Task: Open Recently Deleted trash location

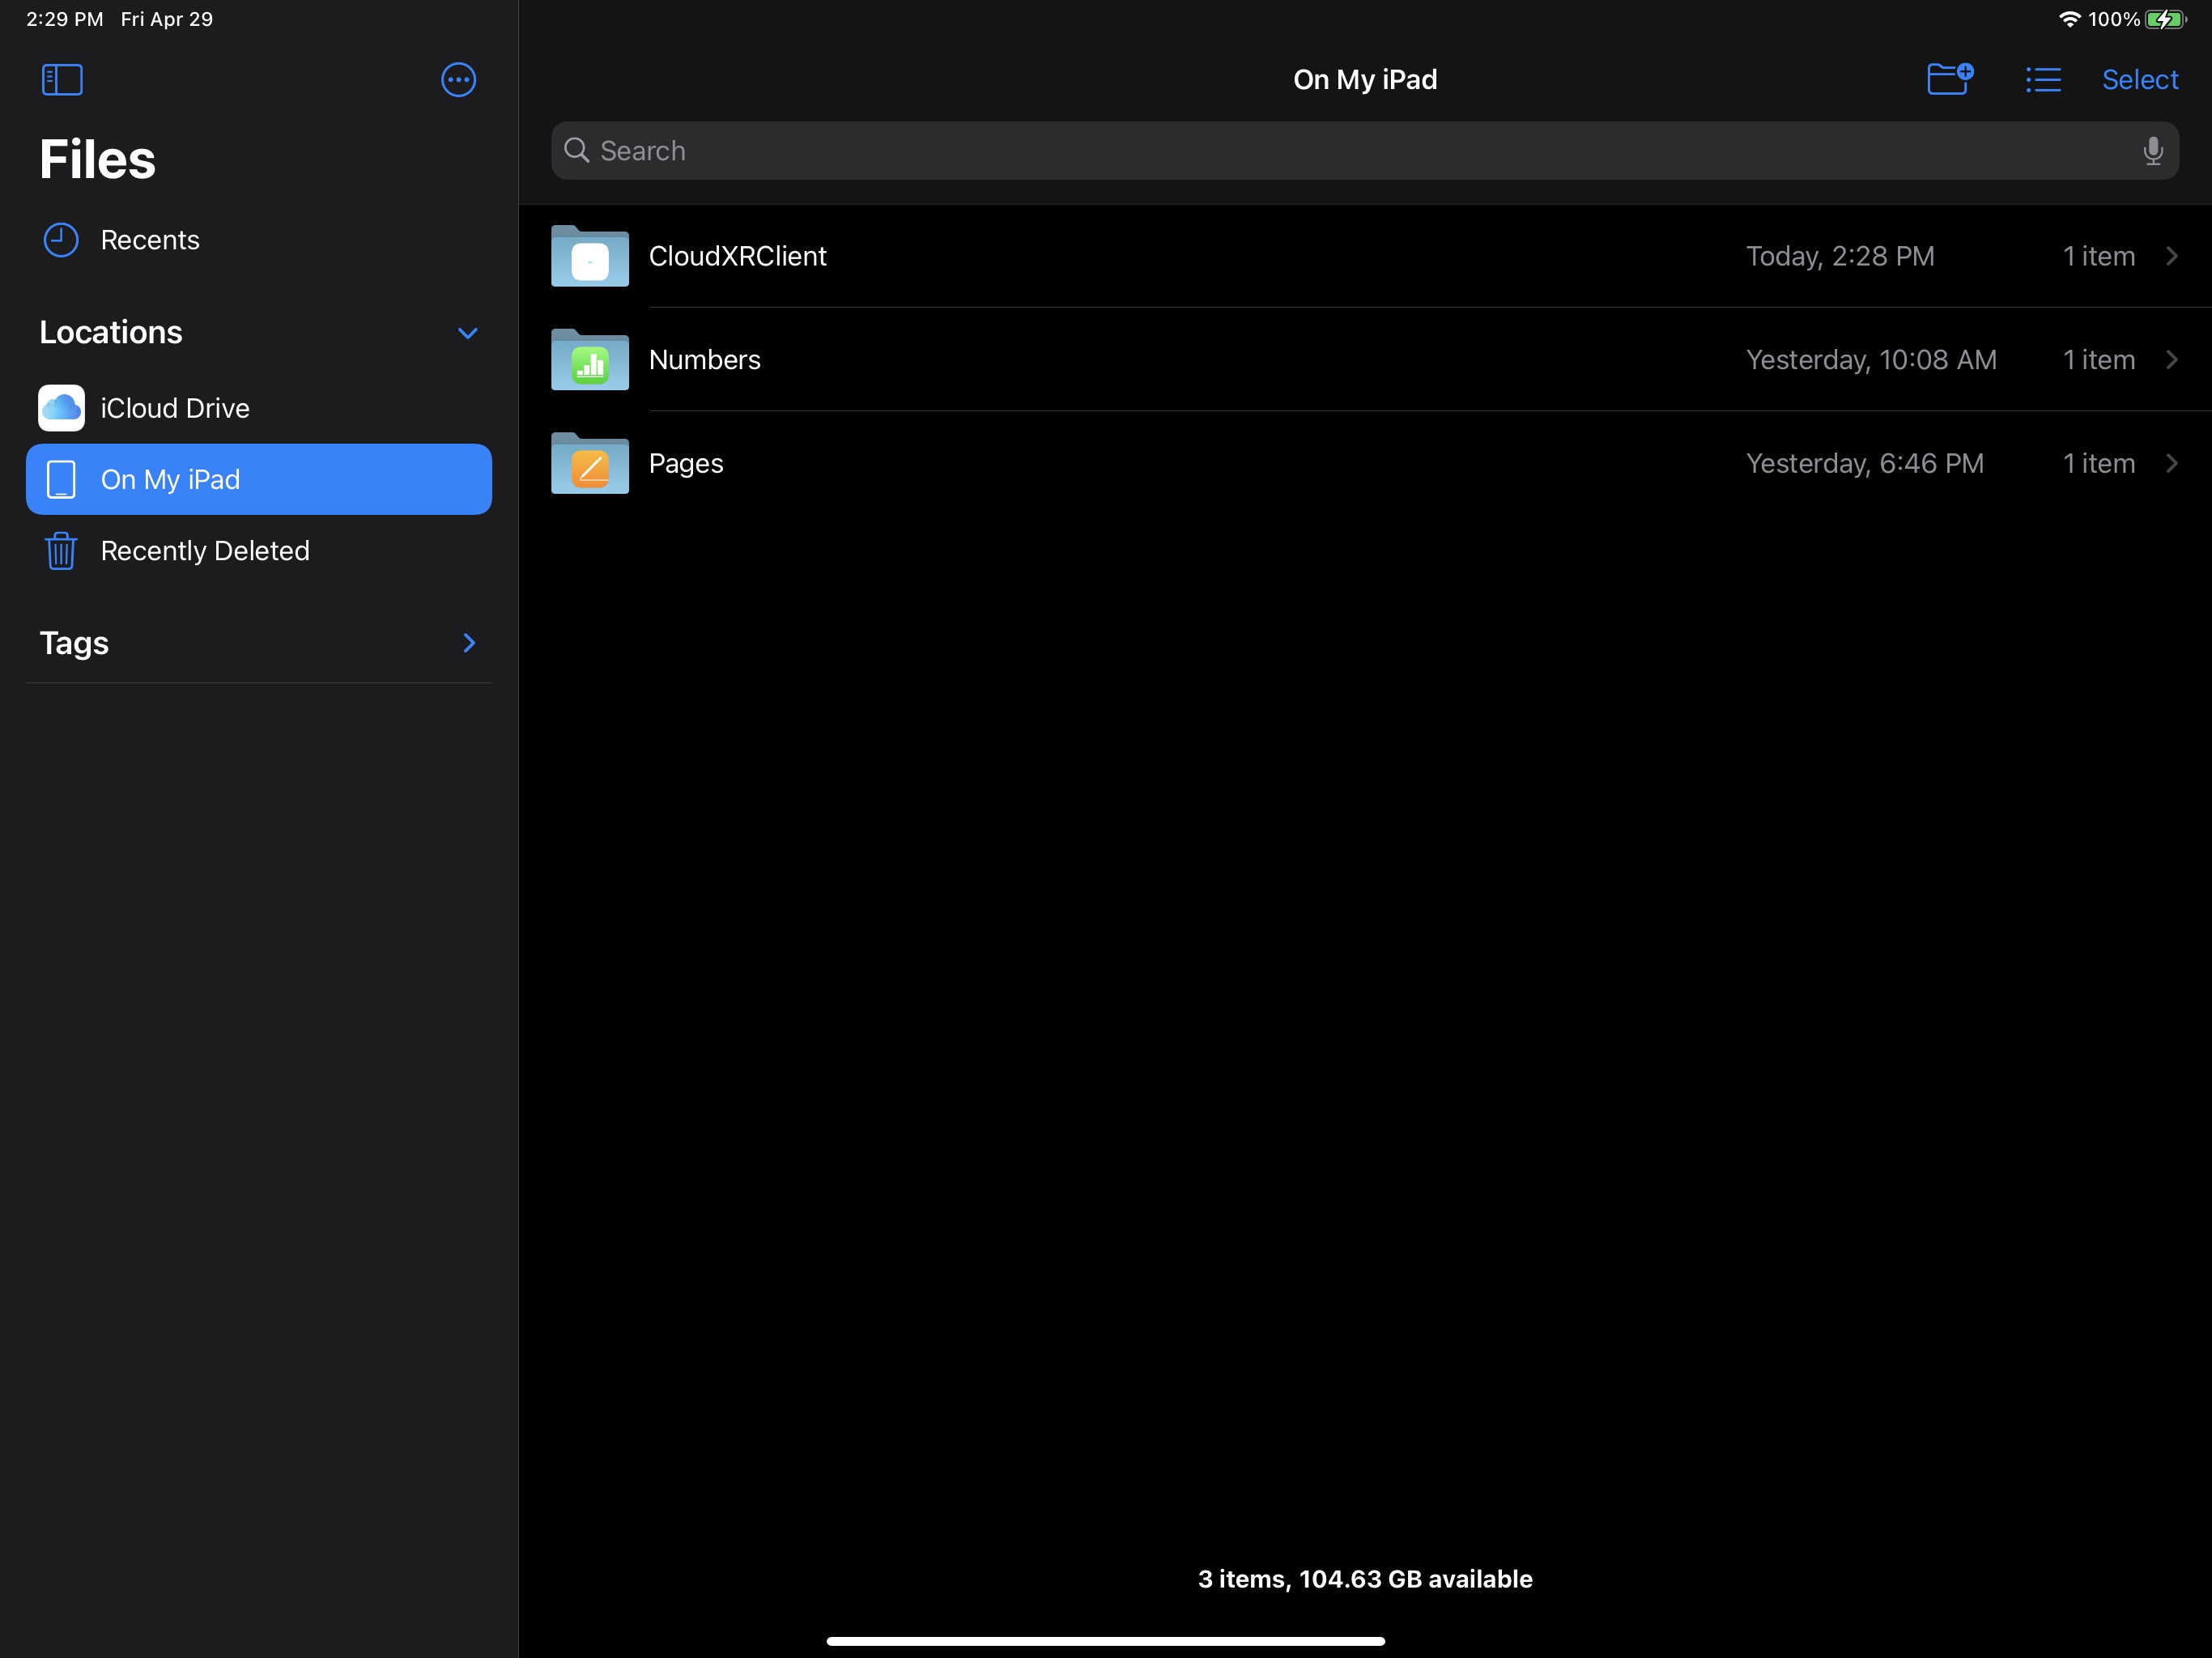Action: pyautogui.click(x=204, y=551)
